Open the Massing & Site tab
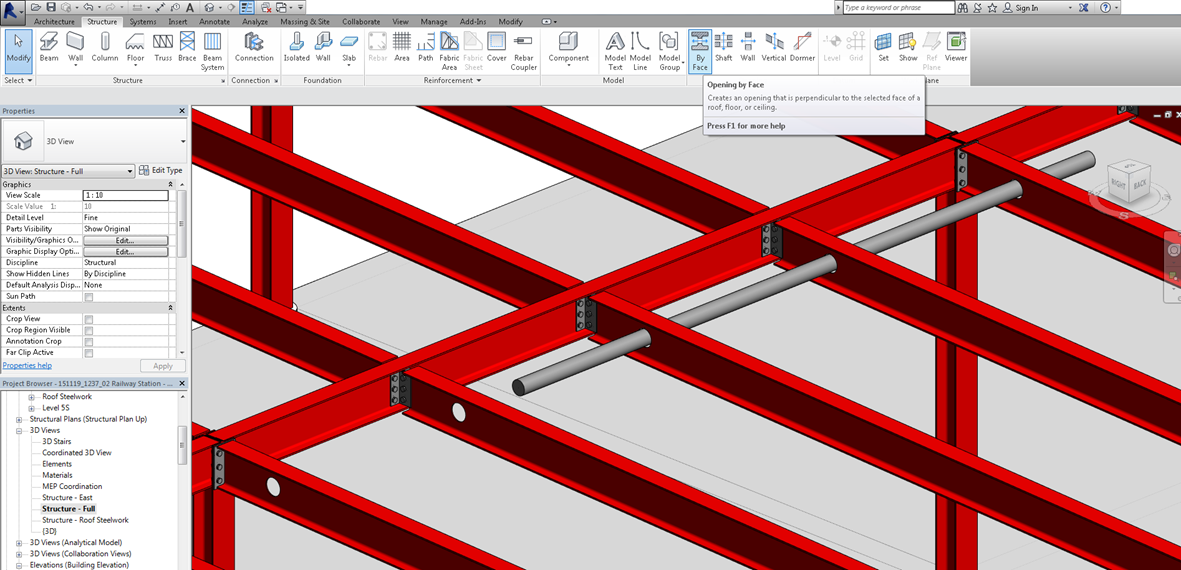 [305, 21]
